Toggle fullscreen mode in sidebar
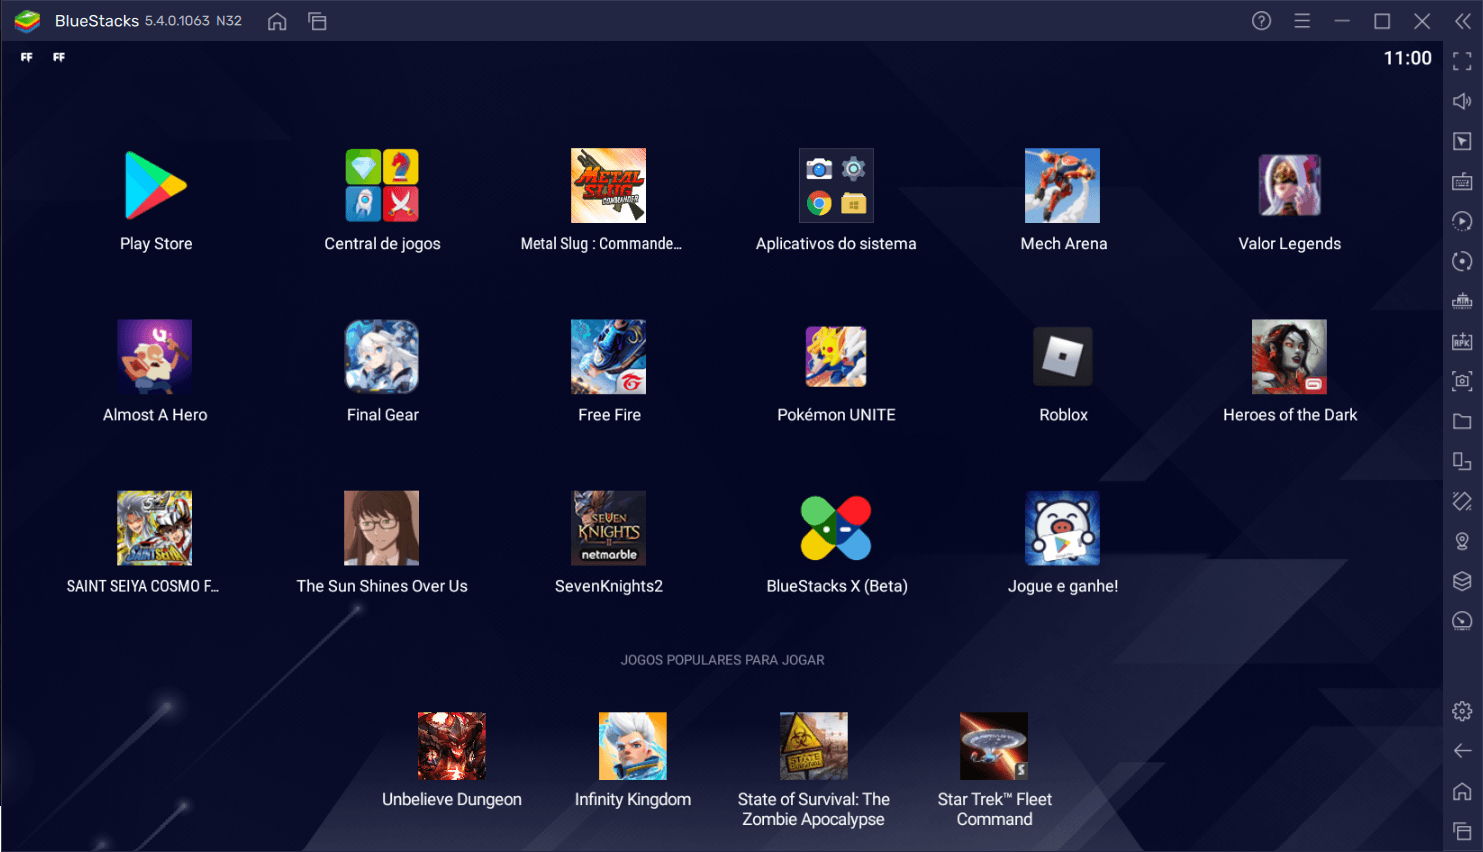The image size is (1483, 852). pyautogui.click(x=1462, y=62)
